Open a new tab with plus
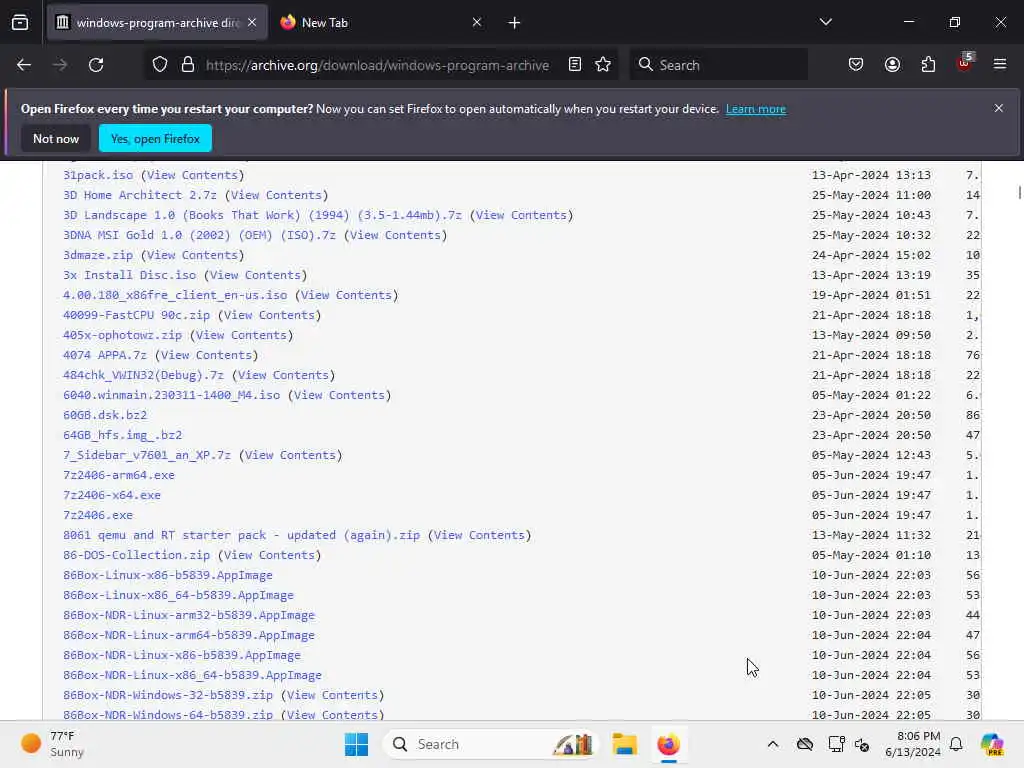1024x768 pixels. click(x=514, y=23)
